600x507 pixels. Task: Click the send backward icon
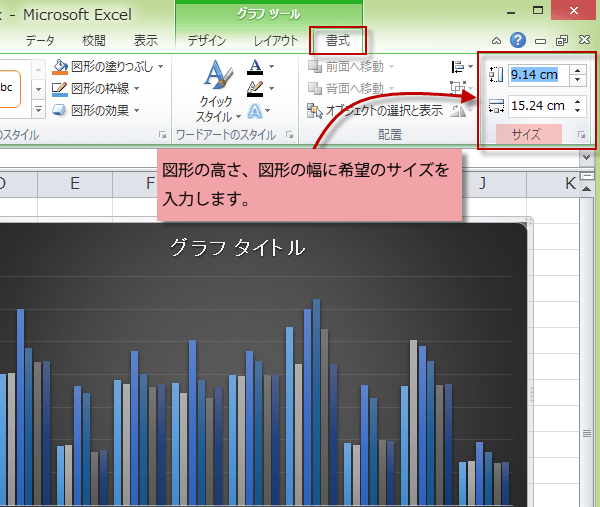point(315,88)
